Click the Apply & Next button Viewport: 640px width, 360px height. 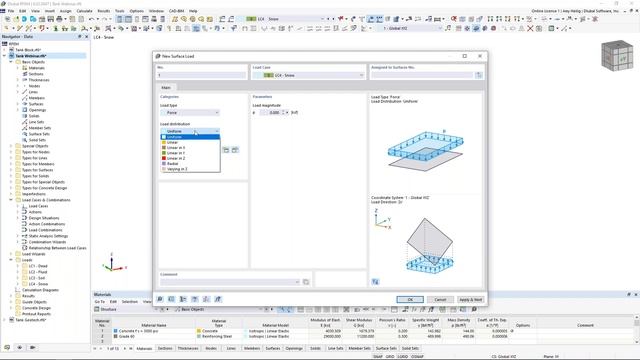click(471, 300)
